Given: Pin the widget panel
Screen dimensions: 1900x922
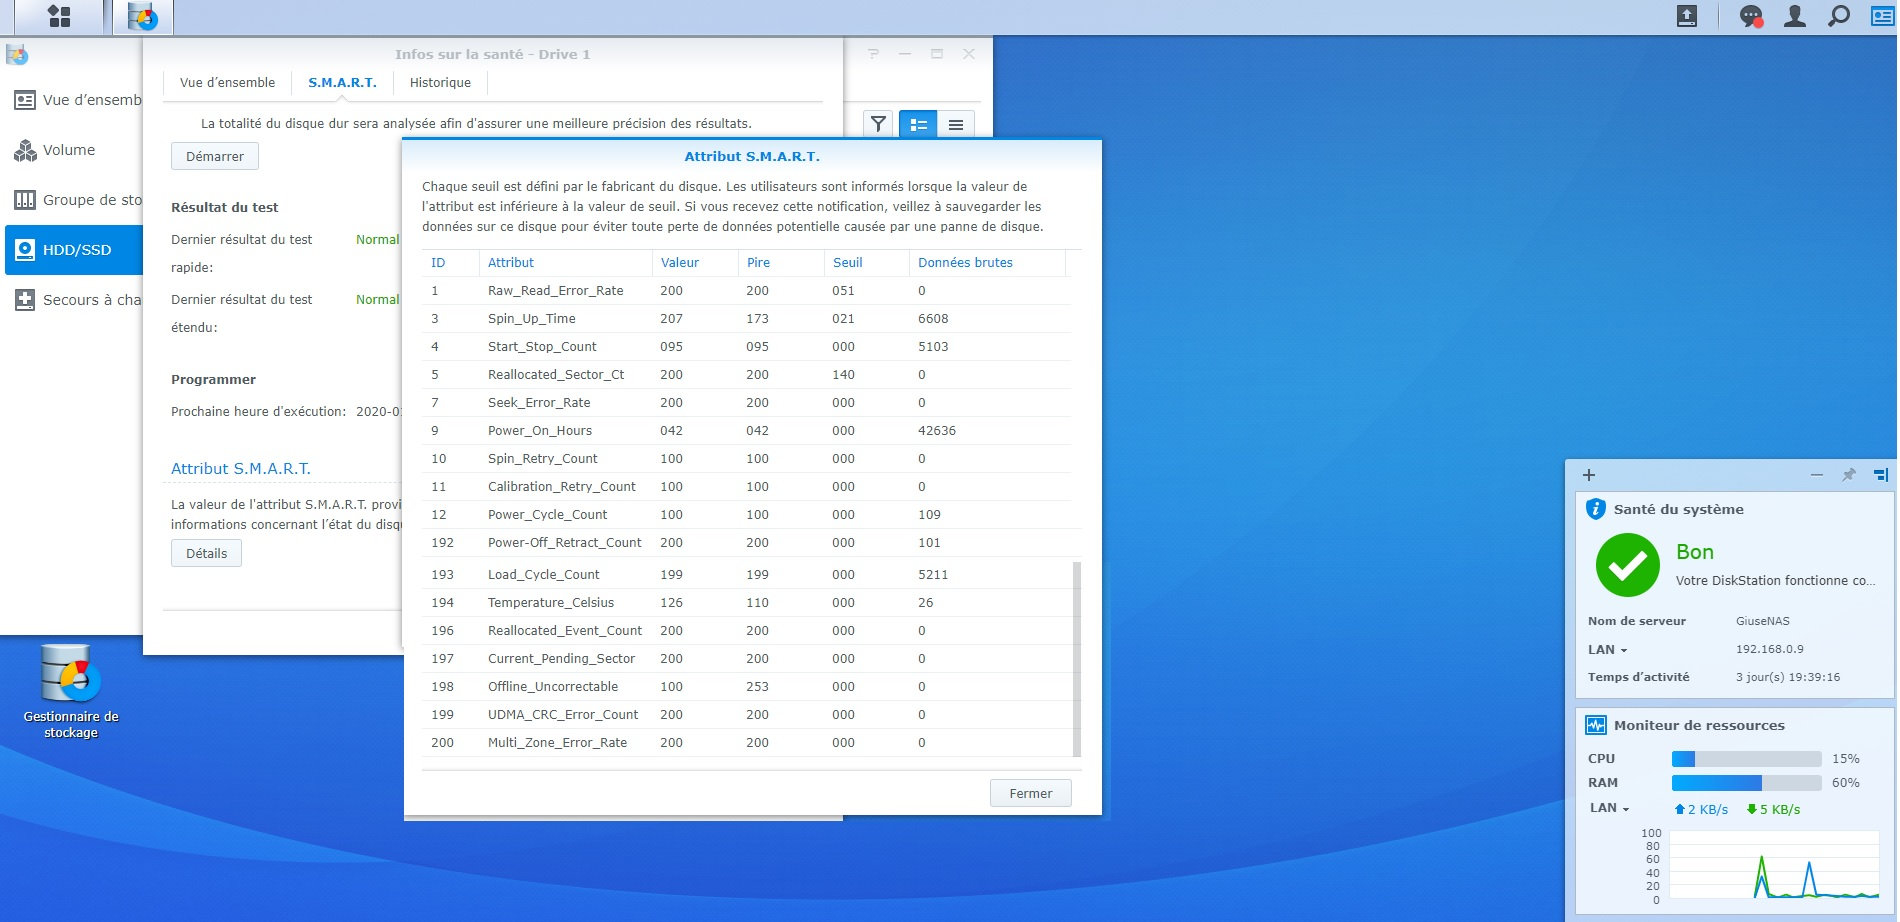Looking at the screenshot, I should 1849,475.
